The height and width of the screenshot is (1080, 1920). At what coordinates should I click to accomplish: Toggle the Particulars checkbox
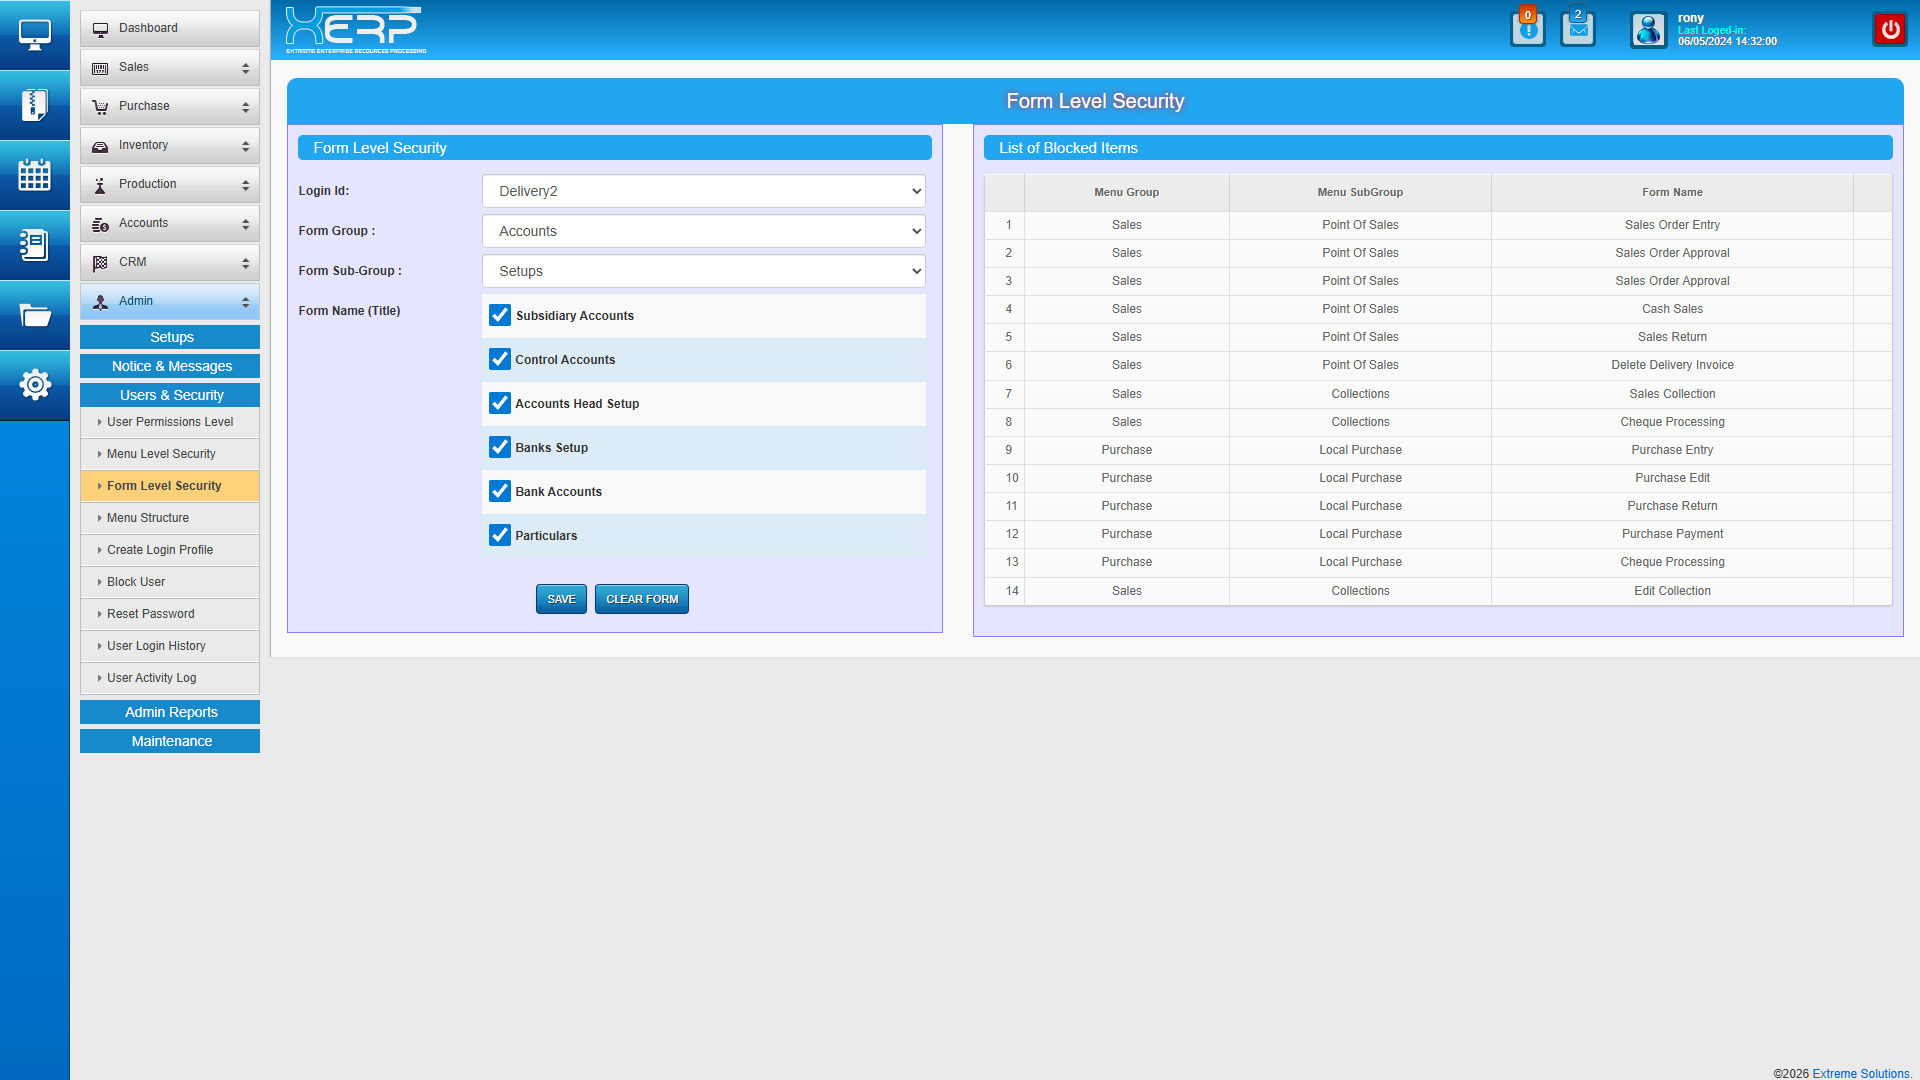[500, 535]
